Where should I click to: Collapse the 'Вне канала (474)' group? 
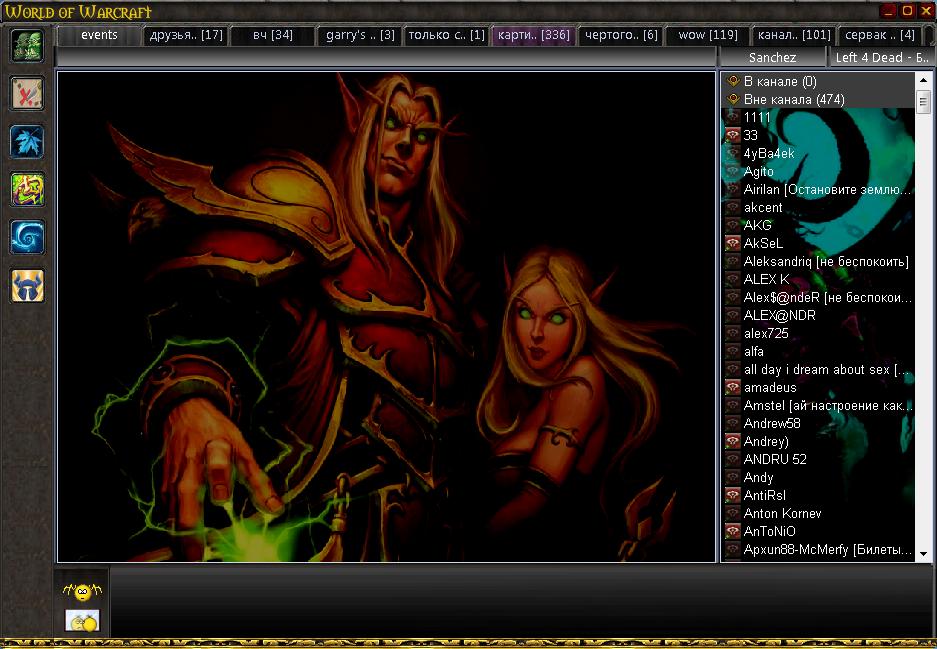pyautogui.click(x=733, y=100)
